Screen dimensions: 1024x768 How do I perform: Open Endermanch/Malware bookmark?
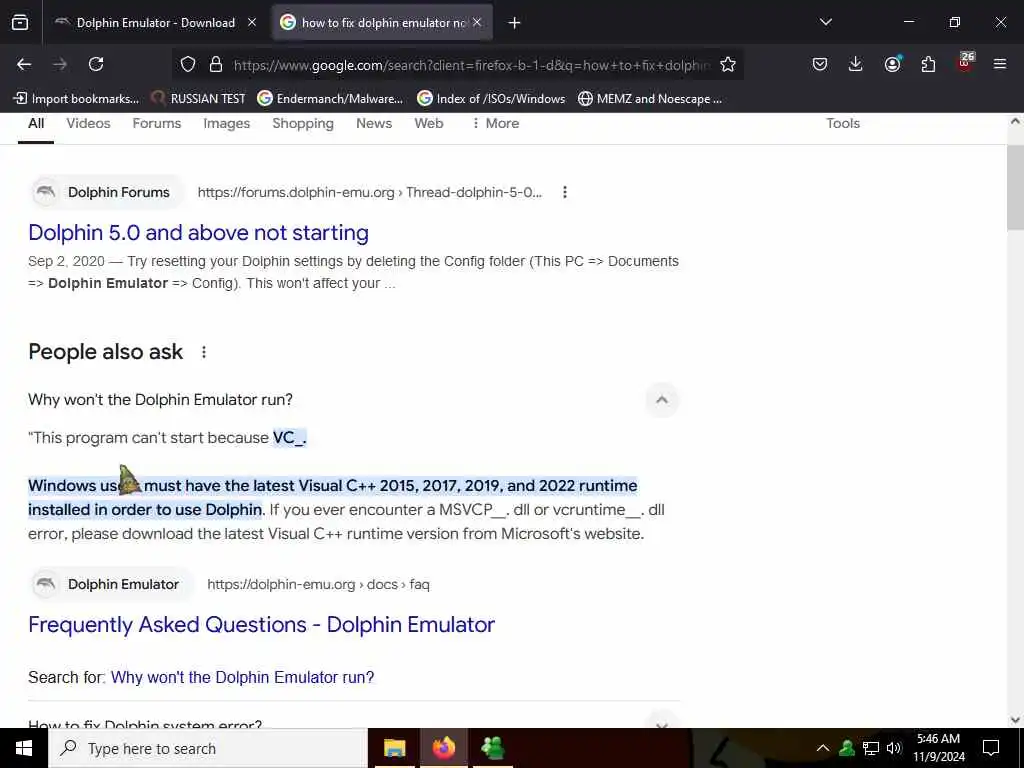click(x=330, y=99)
